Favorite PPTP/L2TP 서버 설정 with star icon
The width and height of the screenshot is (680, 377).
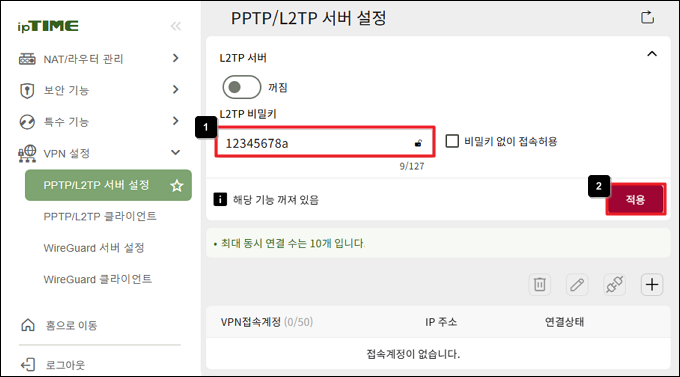pos(177,186)
